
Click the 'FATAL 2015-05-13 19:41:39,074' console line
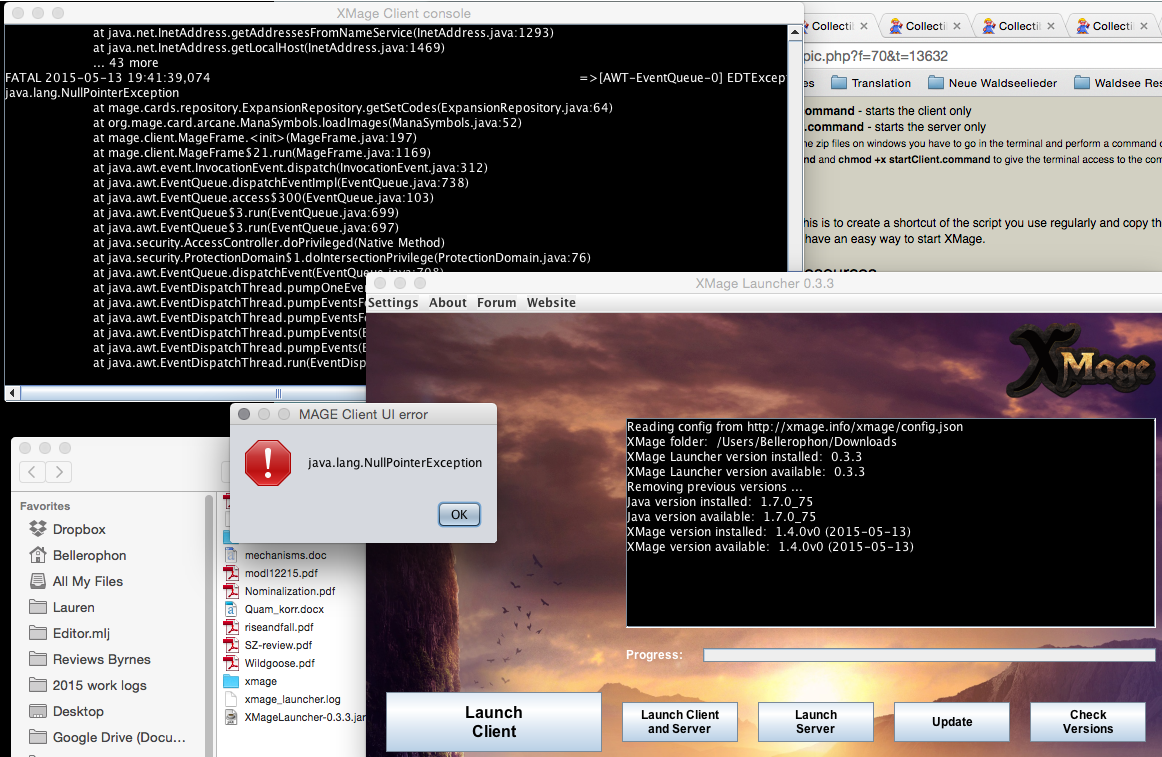pyautogui.click(x=107, y=78)
